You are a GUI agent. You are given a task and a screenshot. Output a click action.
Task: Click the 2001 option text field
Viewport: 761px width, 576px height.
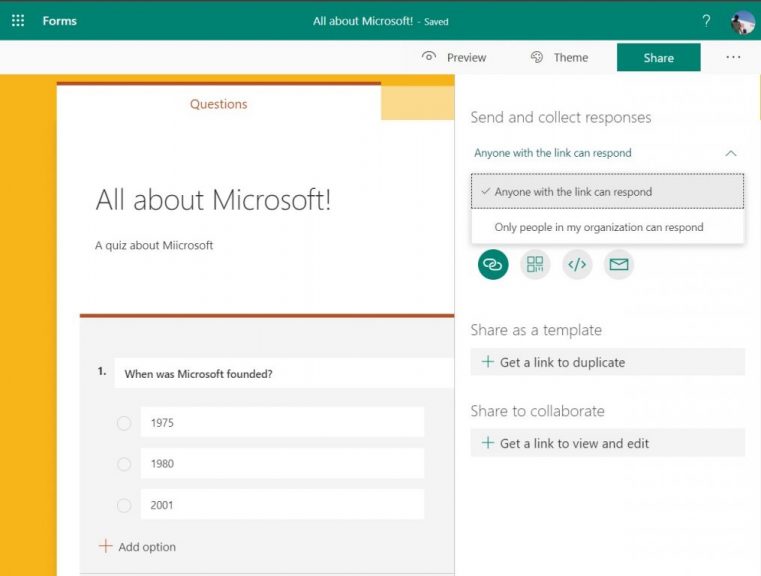click(x=282, y=504)
